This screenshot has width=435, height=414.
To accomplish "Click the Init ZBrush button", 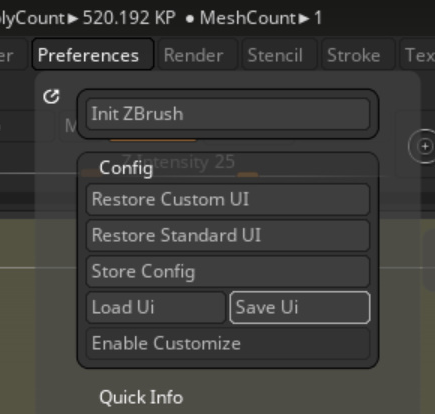I will click(x=228, y=114).
